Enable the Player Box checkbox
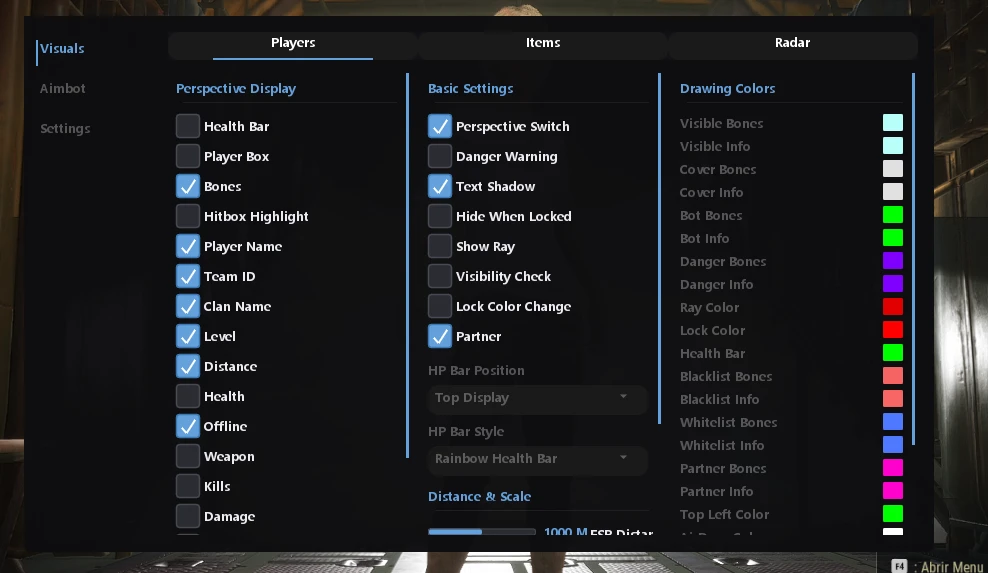This screenshot has height=573, width=988. click(188, 156)
